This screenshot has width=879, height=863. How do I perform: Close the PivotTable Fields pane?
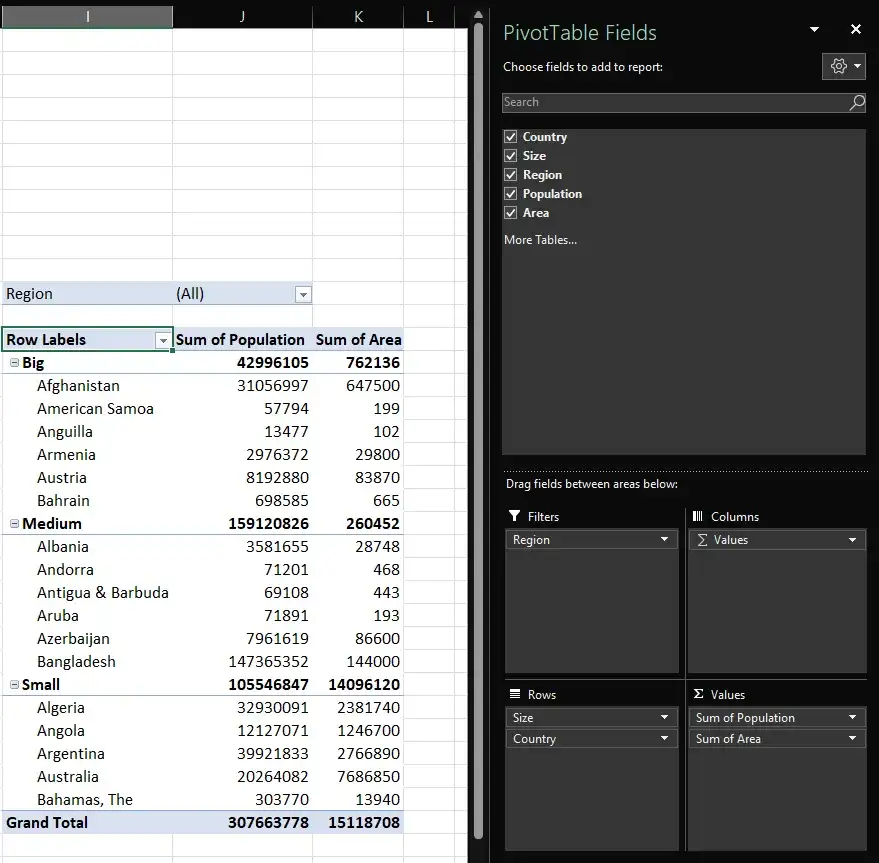(x=855, y=30)
